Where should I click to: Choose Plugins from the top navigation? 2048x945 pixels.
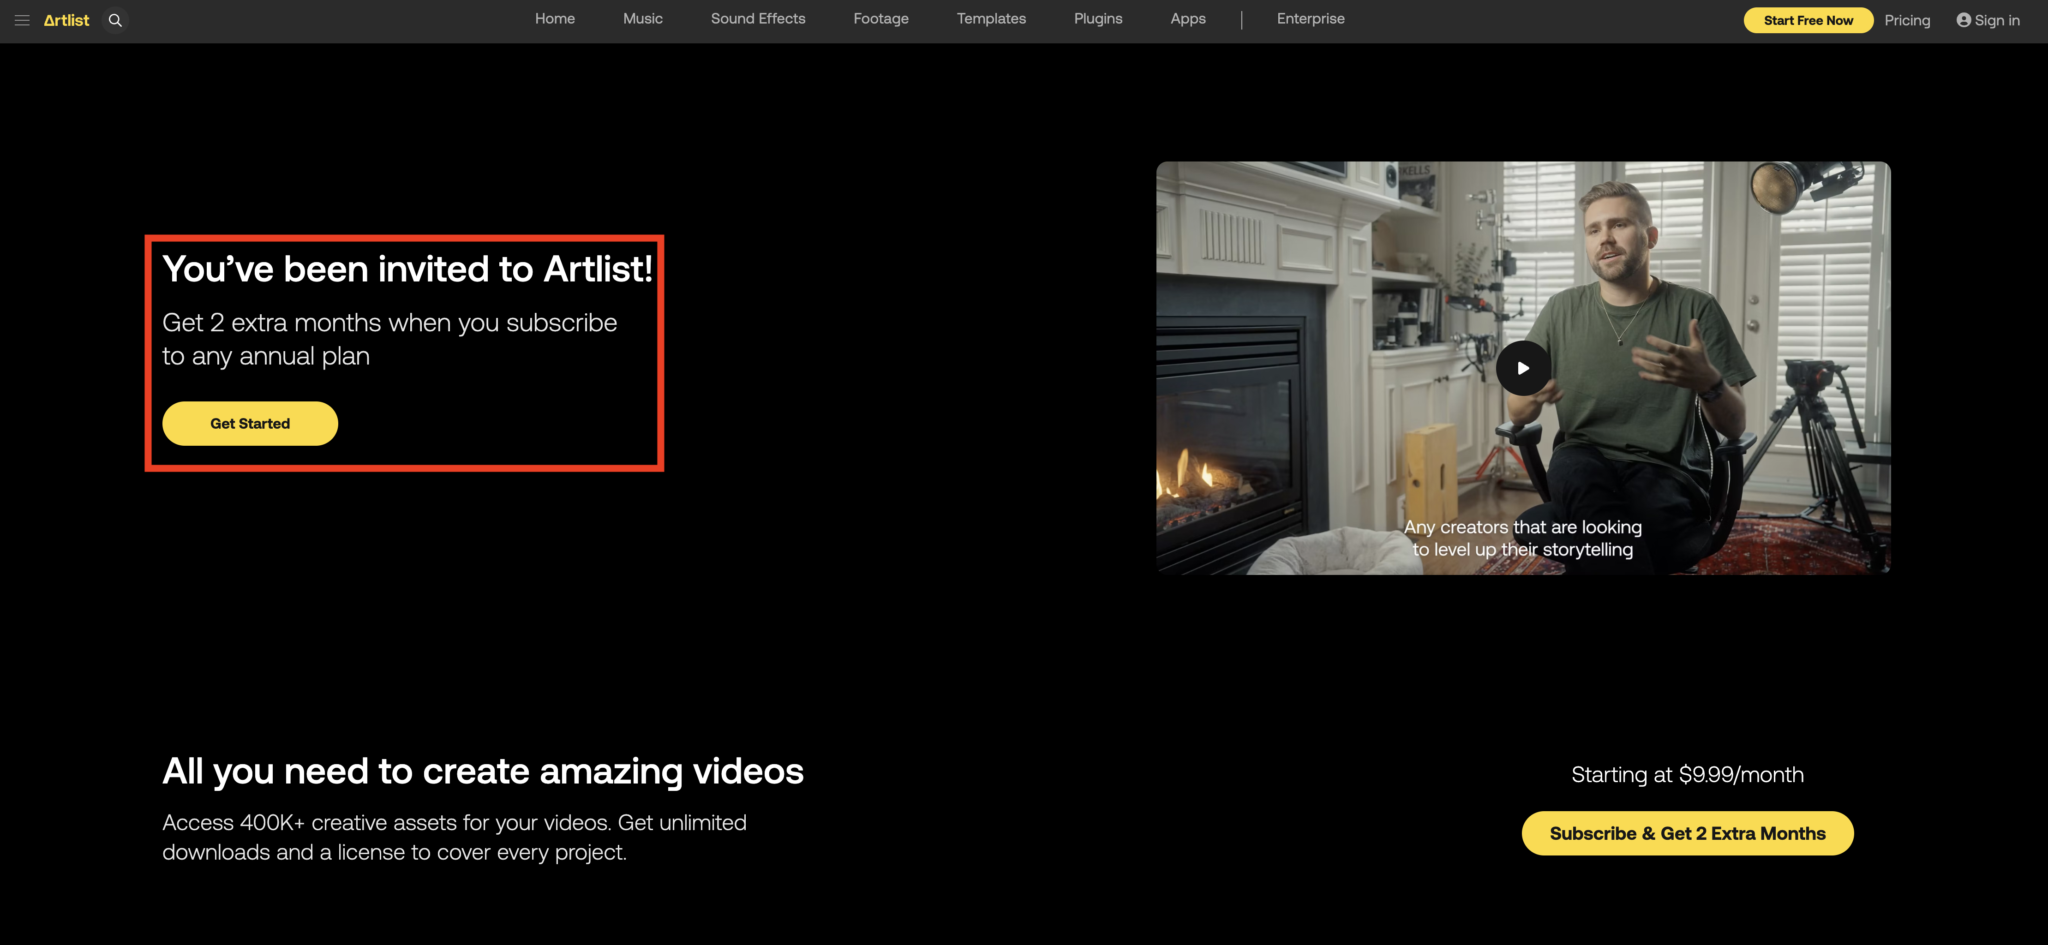(1097, 19)
